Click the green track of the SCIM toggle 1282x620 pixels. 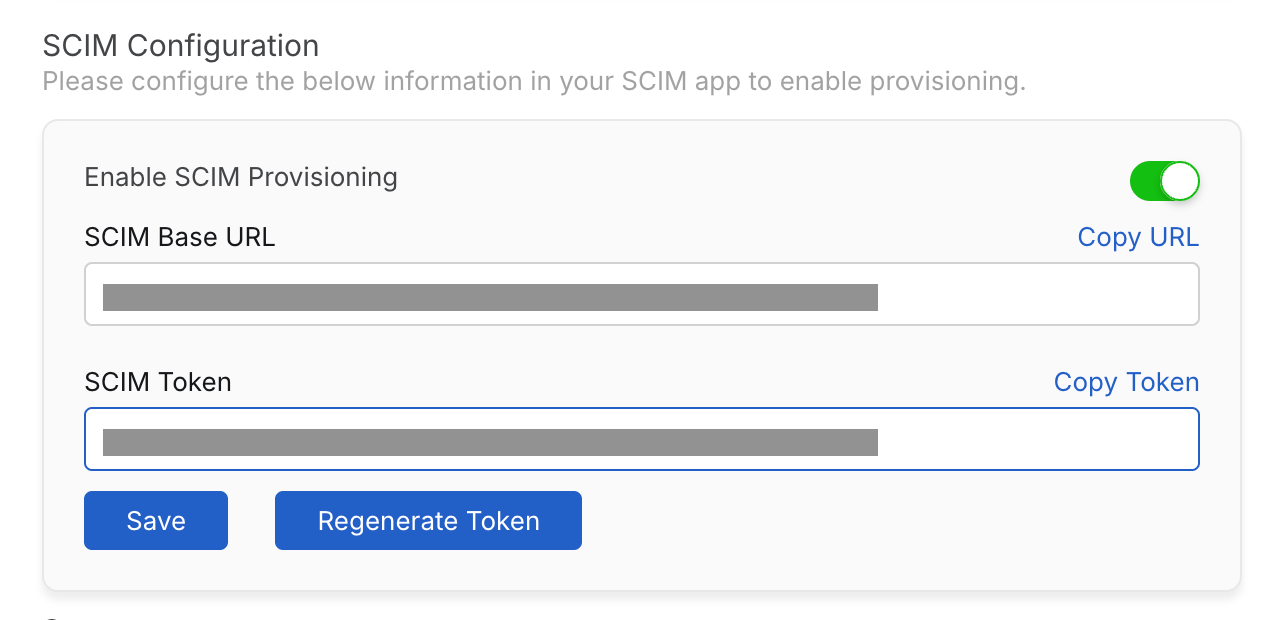[x=1145, y=181]
